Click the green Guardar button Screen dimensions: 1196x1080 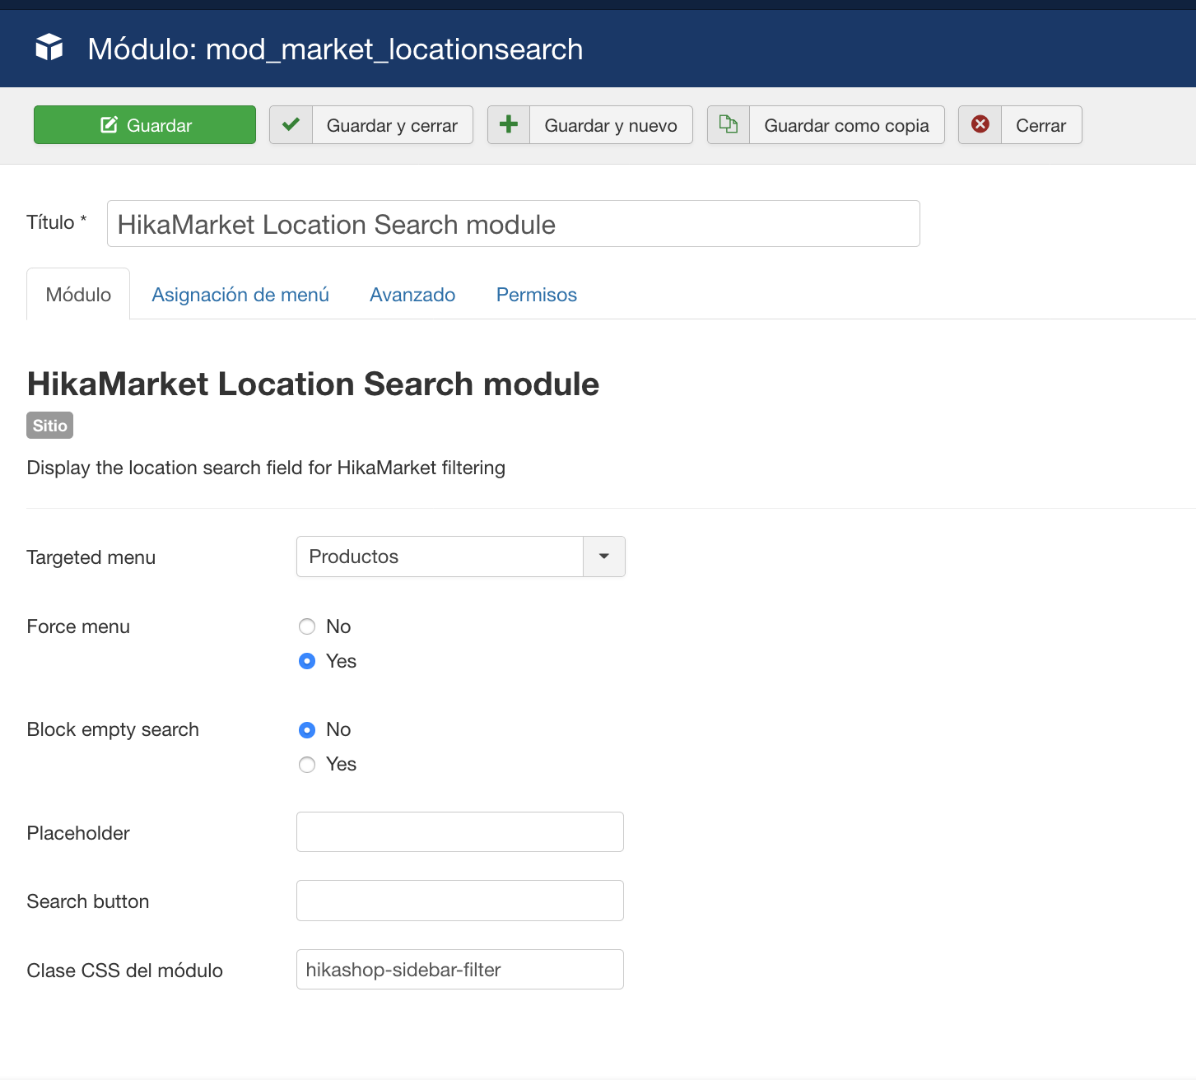click(145, 124)
